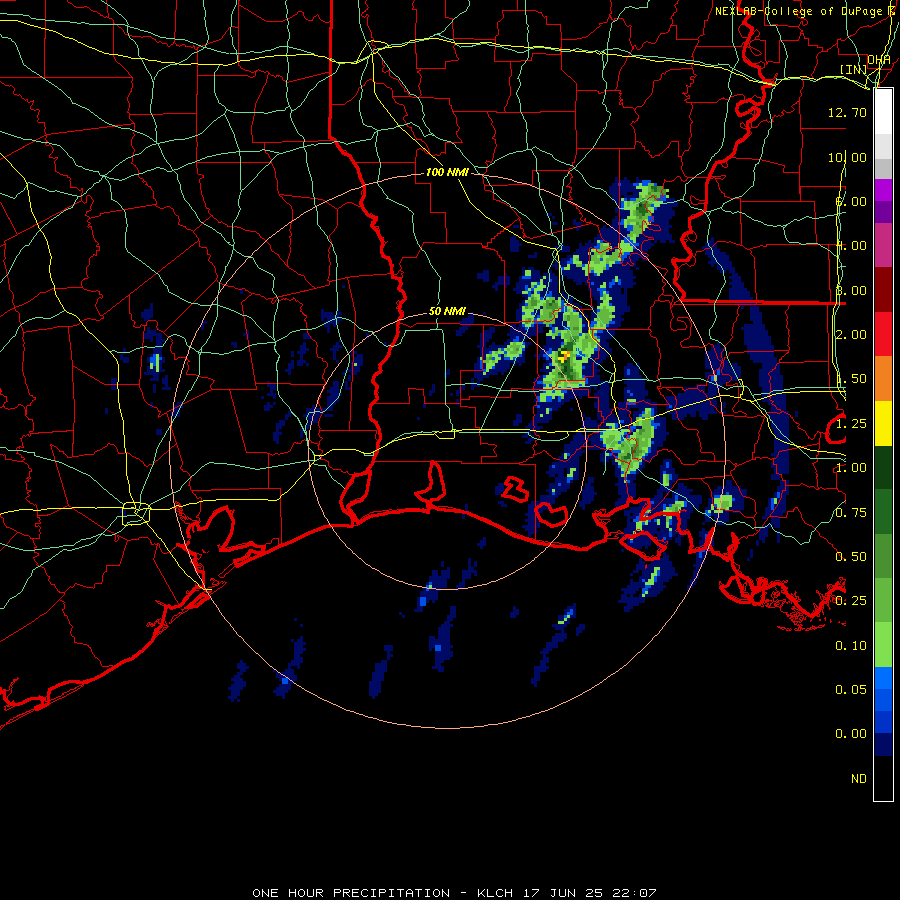Click the 0.25 legend value

coord(851,601)
